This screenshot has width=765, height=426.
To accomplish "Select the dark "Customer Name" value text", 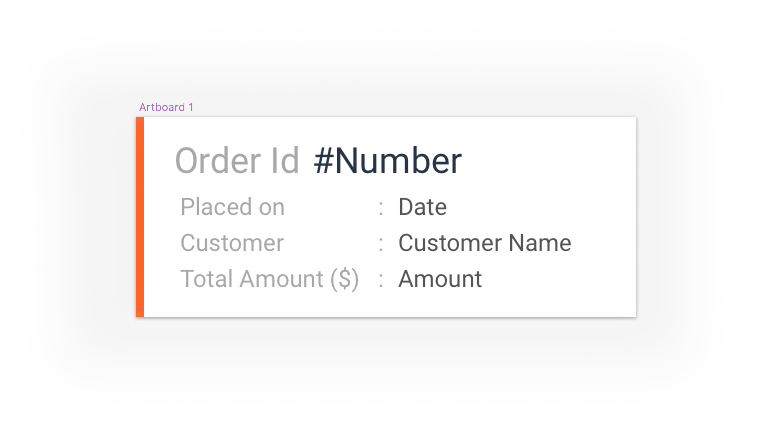I will (x=485, y=243).
